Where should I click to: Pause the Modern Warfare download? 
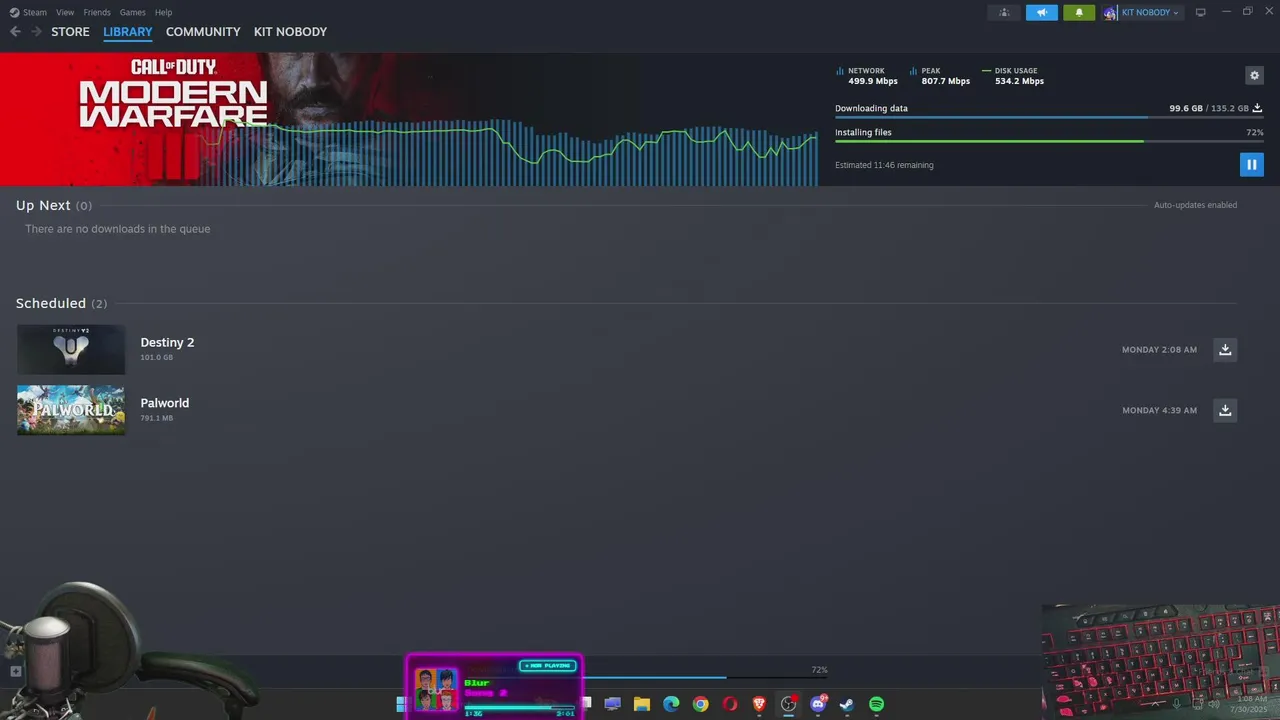tap(1251, 164)
